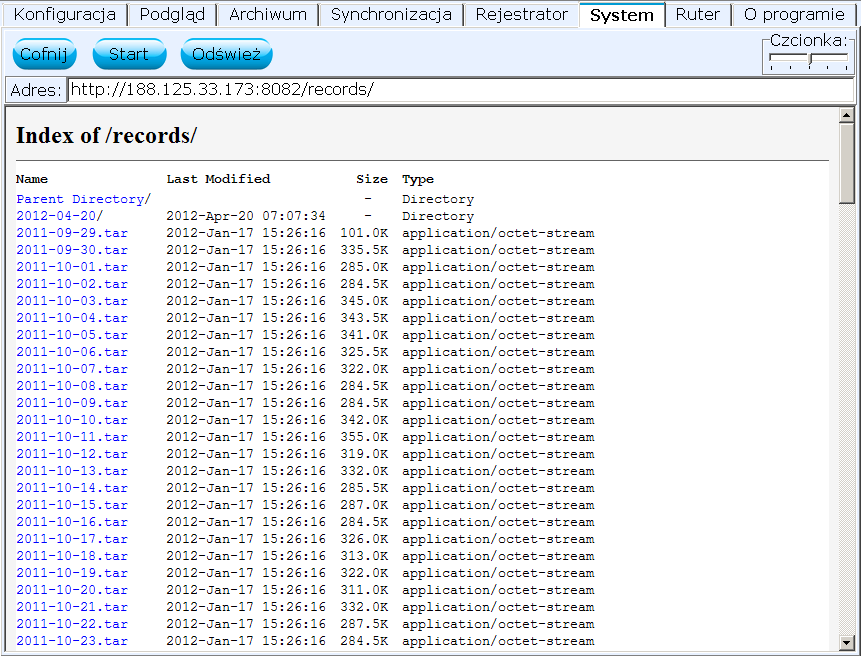Open the 2011-10-22.tar link
This screenshot has height=656, width=861.
[x=72, y=624]
